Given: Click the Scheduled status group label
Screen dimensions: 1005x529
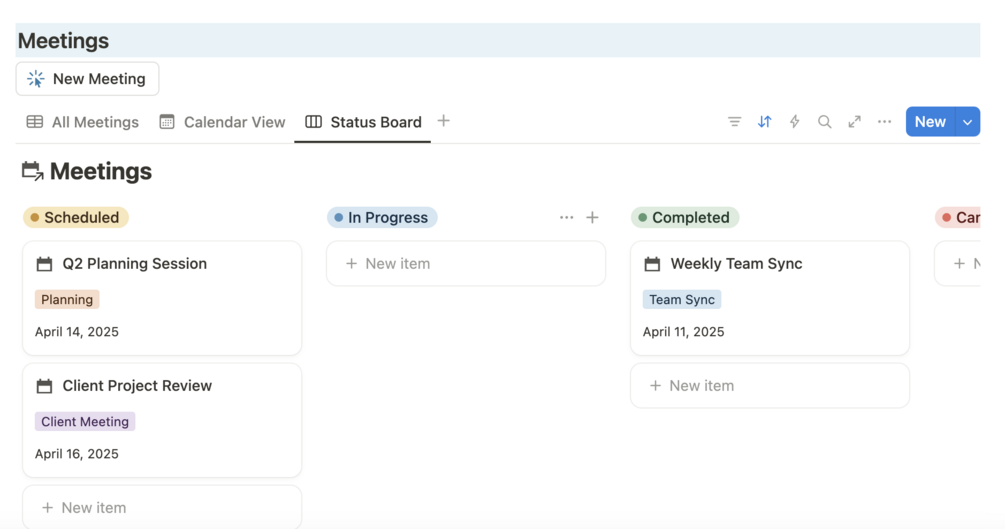Looking at the screenshot, I should tap(76, 217).
